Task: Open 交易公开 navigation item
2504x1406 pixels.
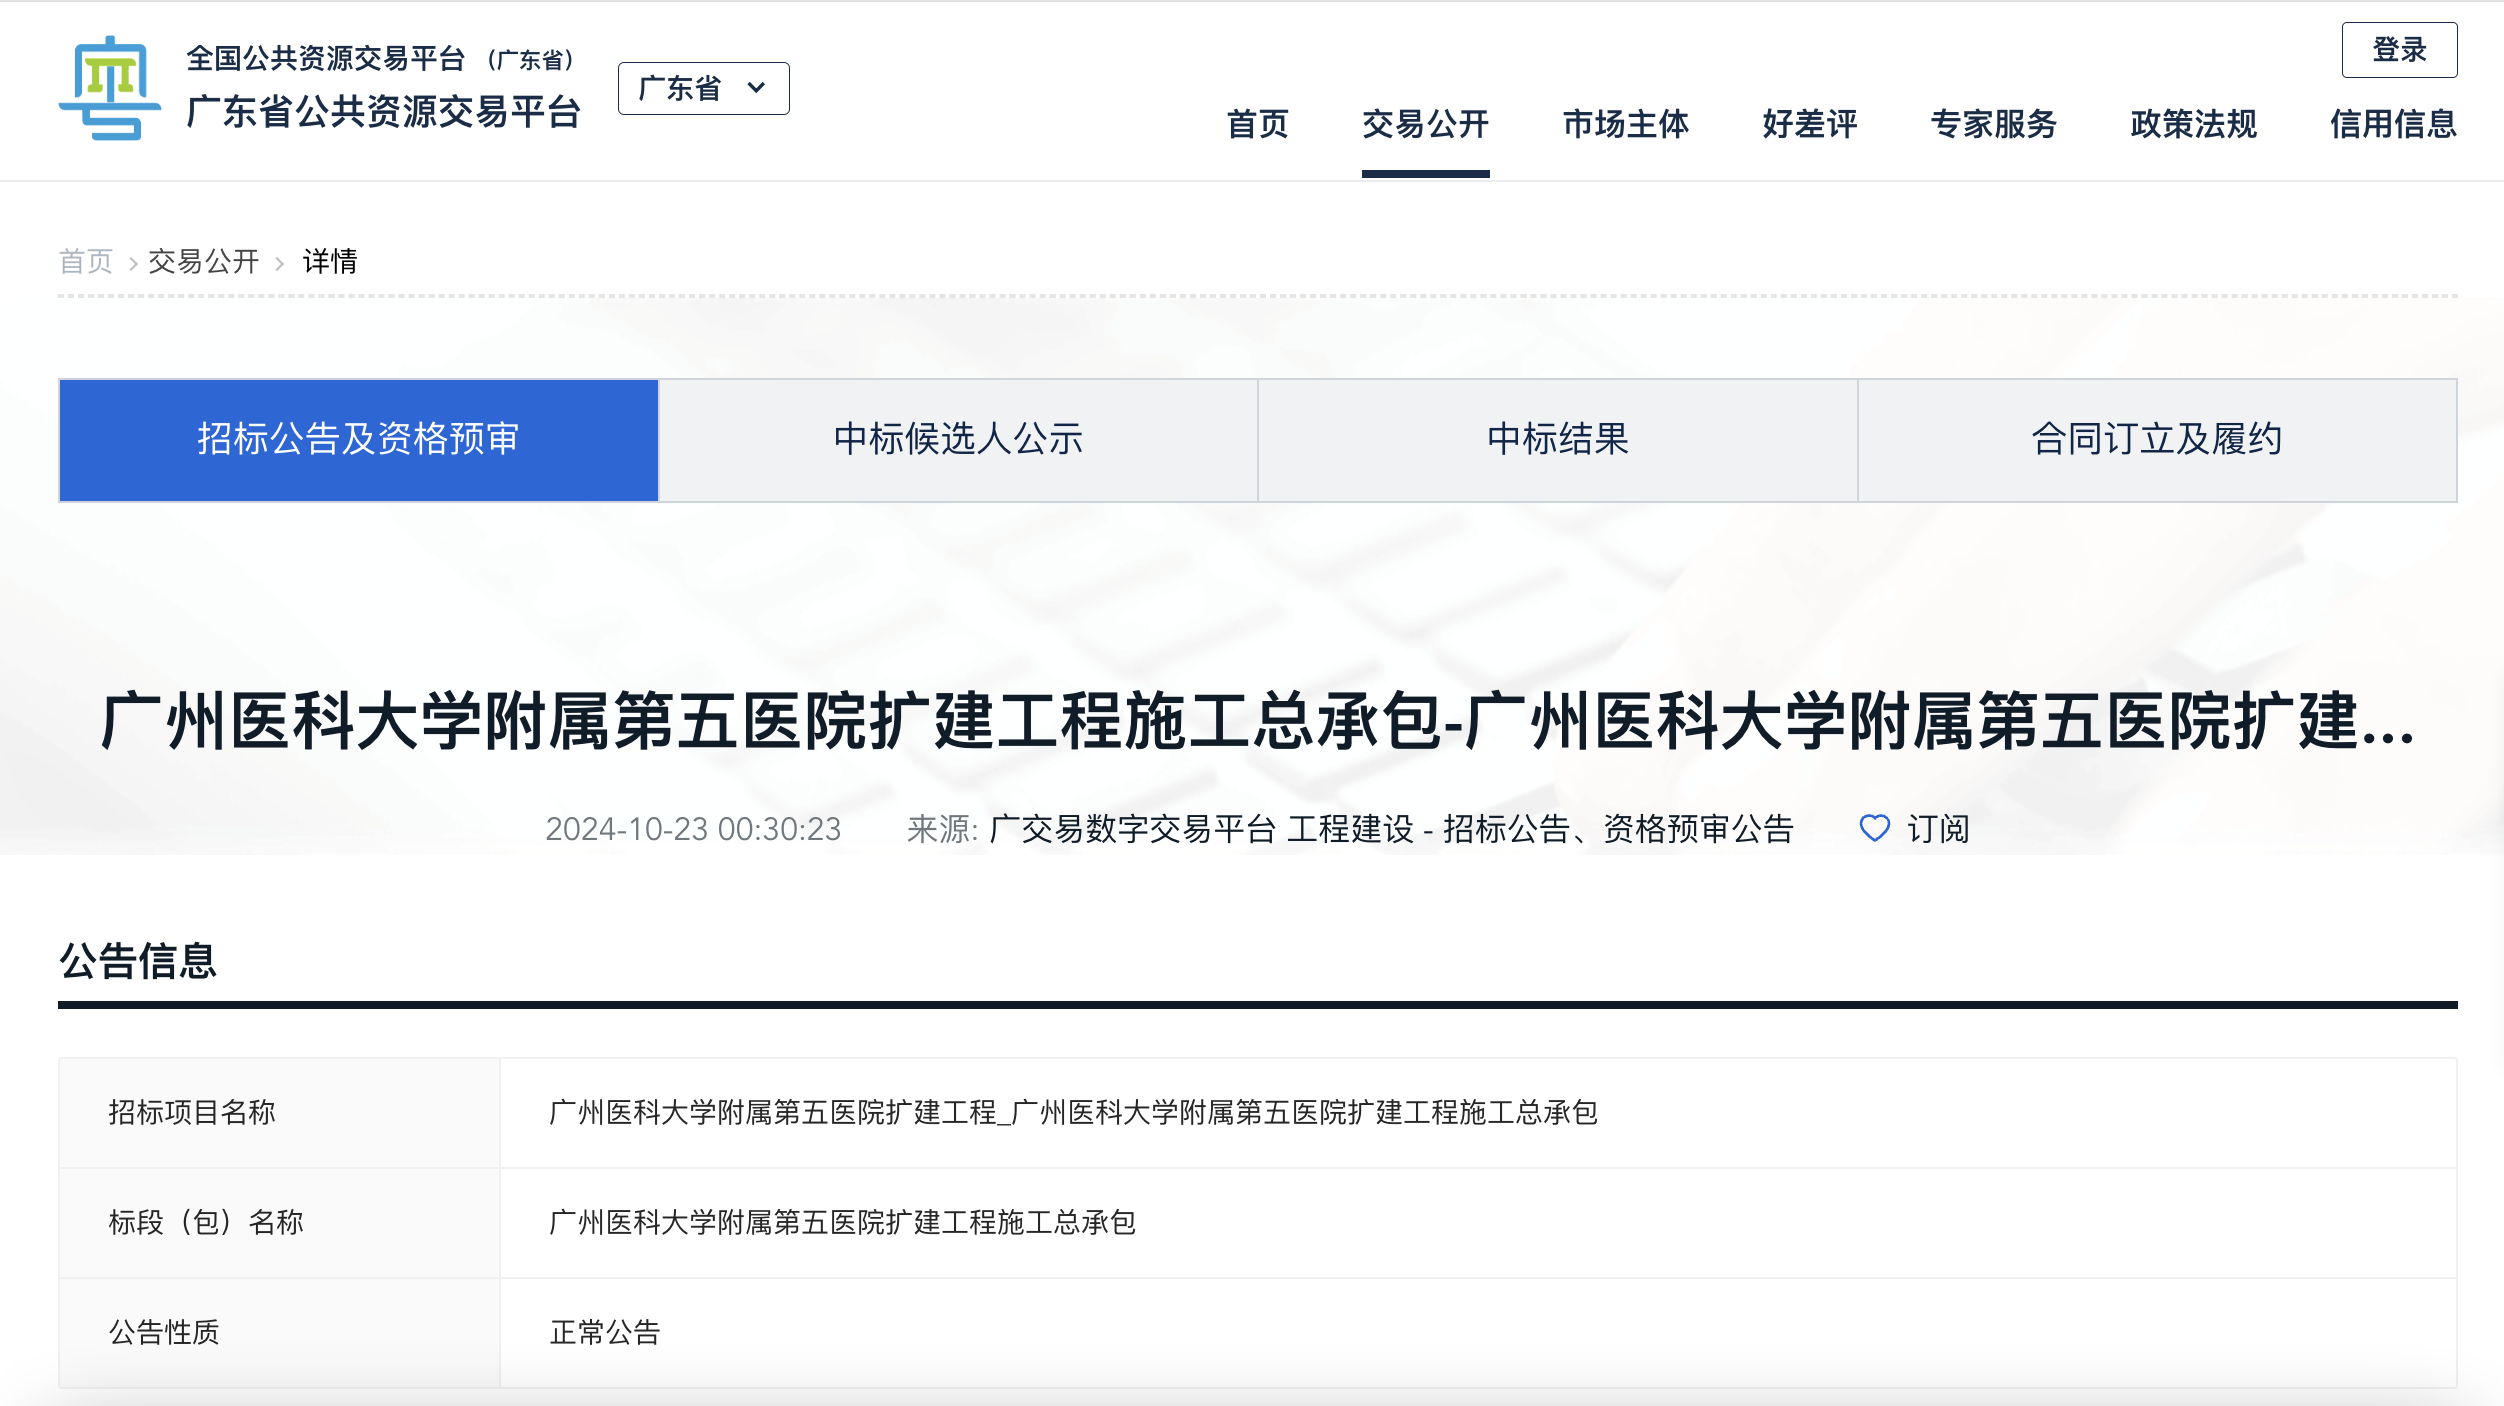Action: [x=1425, y=124]
